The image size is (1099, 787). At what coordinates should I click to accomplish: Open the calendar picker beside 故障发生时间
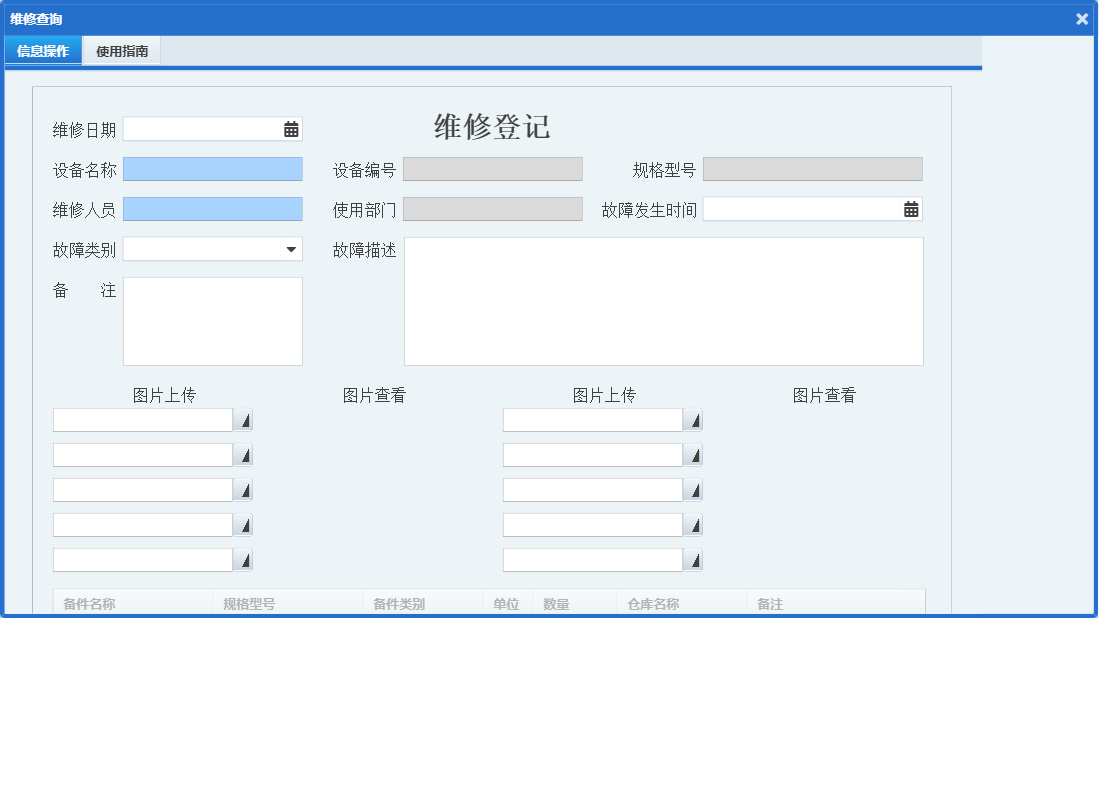point(909,208)
